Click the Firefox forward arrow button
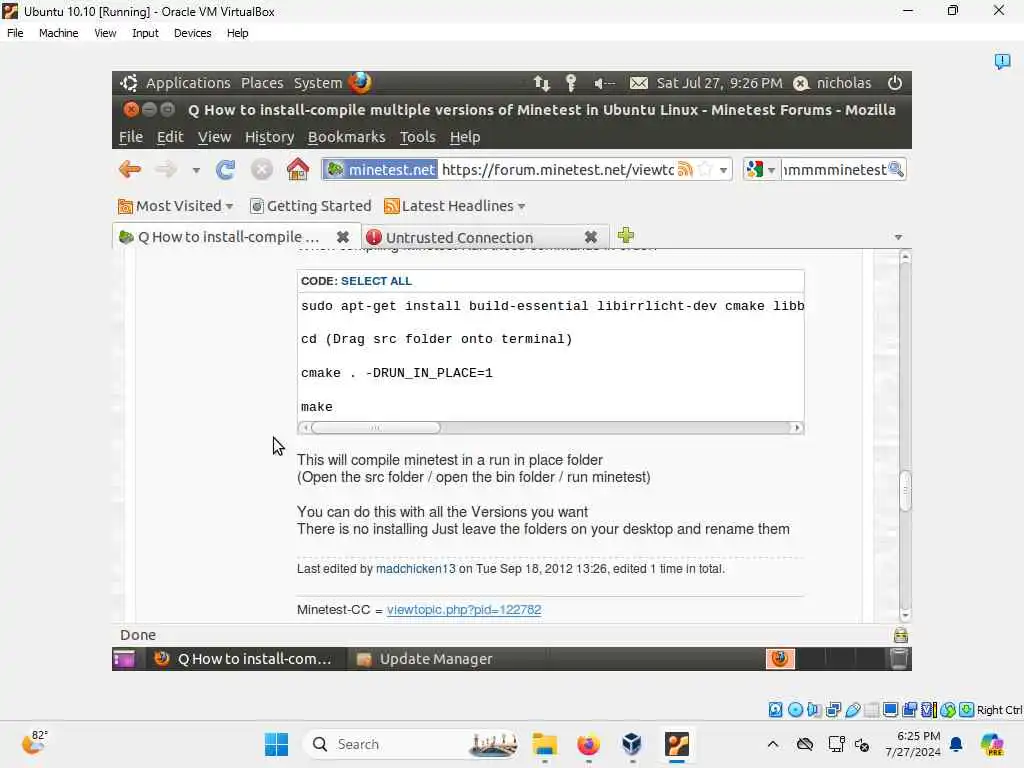Screen dimensions: 1024x768 [166, 170]
